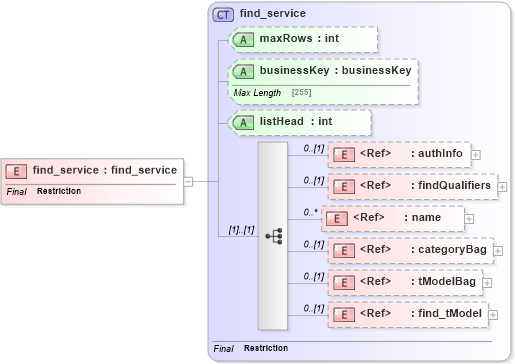
Task: Click the E icon beside findQualifiers
Action: tap(344, 187)
